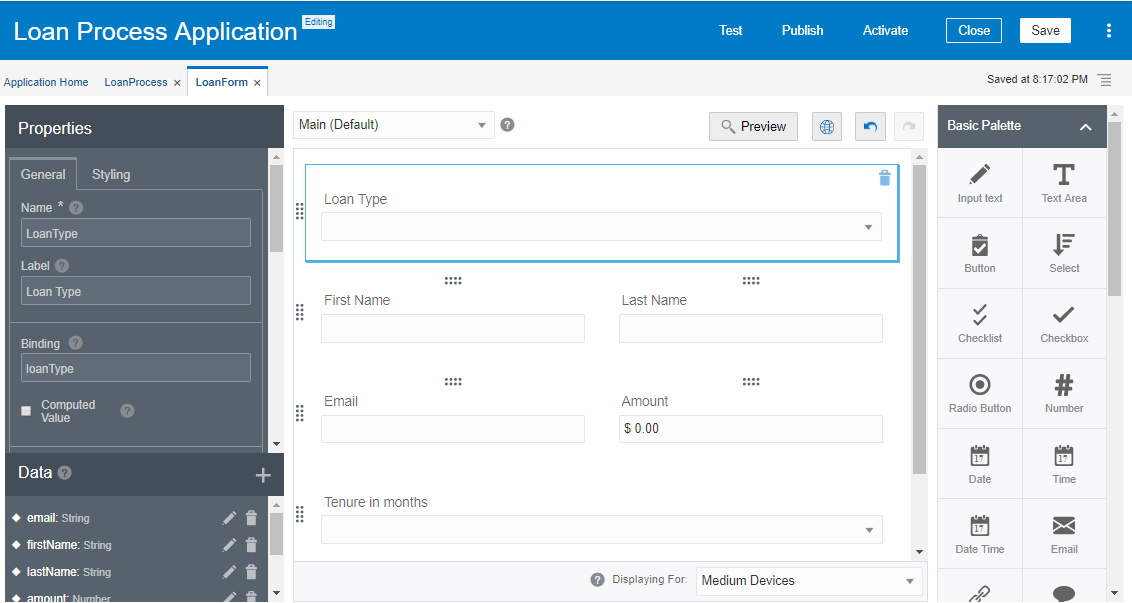Viewport: 1132px width, 603px height.
Task: Delete the firstName data attribute
Action: coord(251,545)
